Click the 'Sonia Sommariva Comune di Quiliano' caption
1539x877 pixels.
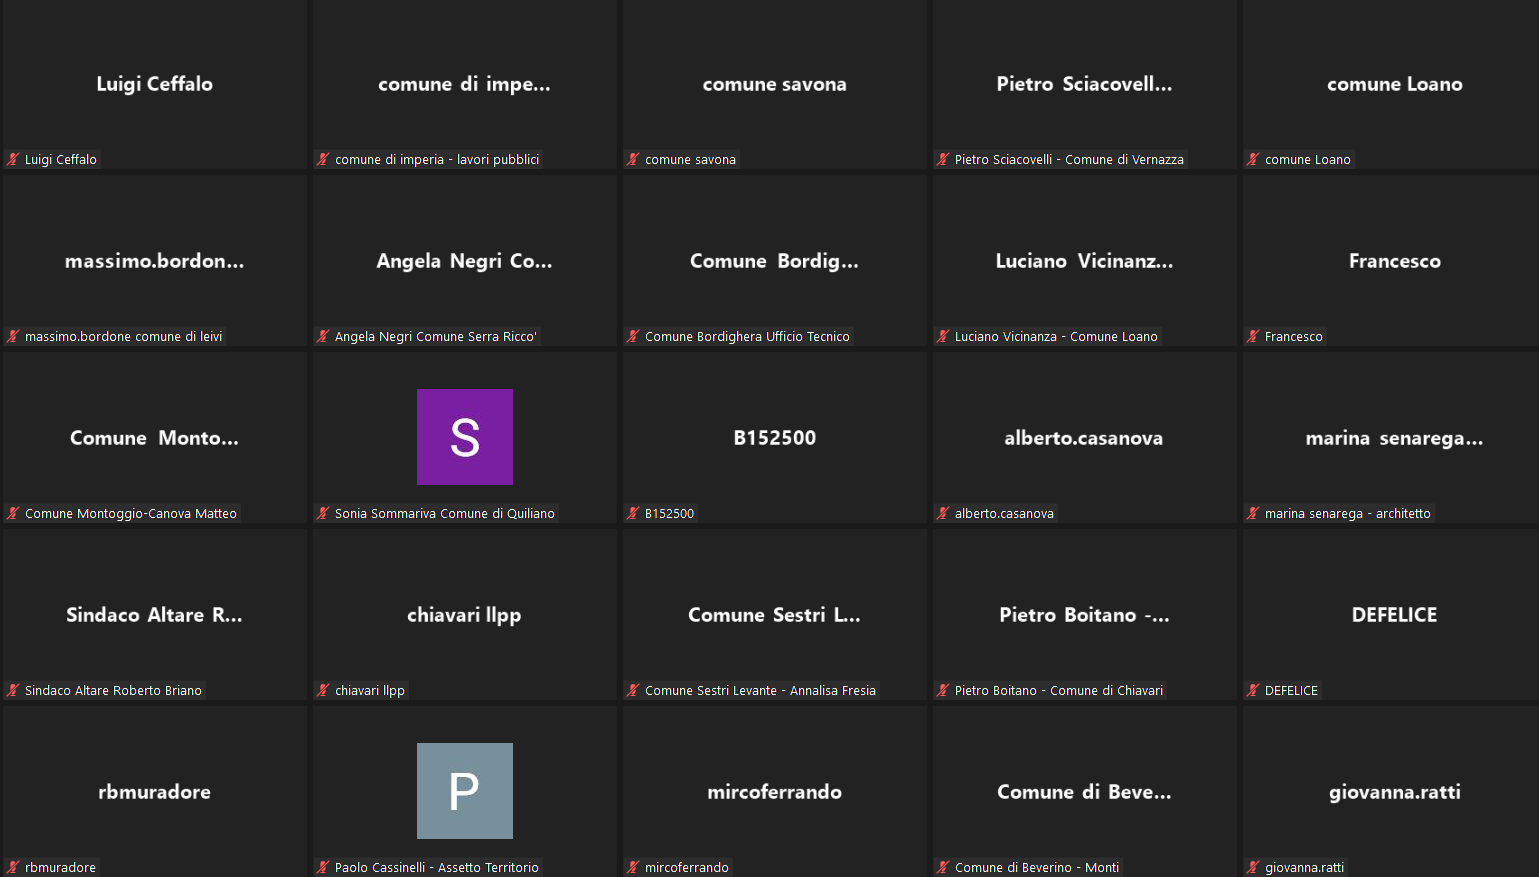(445, 513)
